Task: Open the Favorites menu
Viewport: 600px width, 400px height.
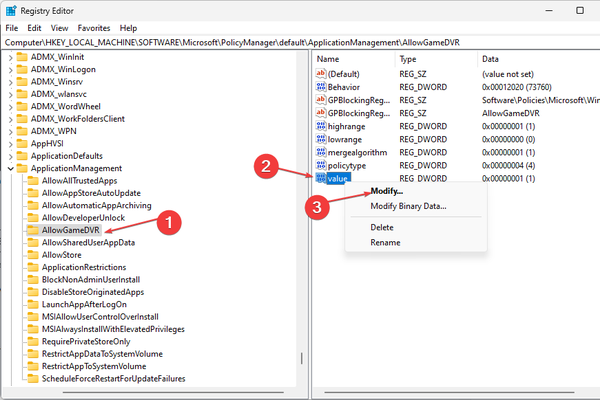Action: click(x=96, y=28)
